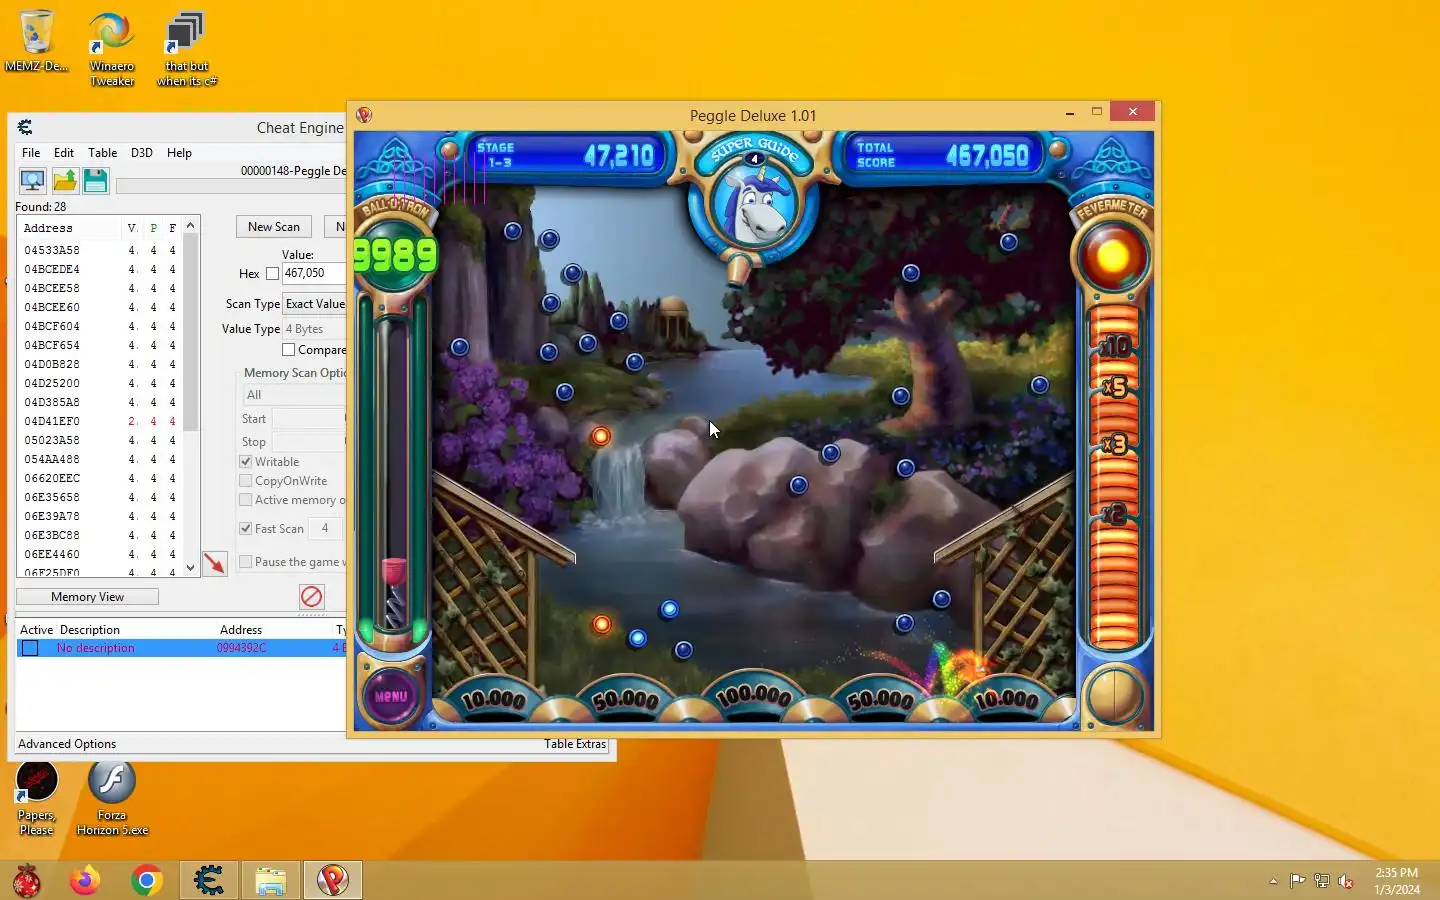The height and width of the screenshot is (900, 1440).
Task: Toggle the Writable checkbox
Action: (245, 462)
